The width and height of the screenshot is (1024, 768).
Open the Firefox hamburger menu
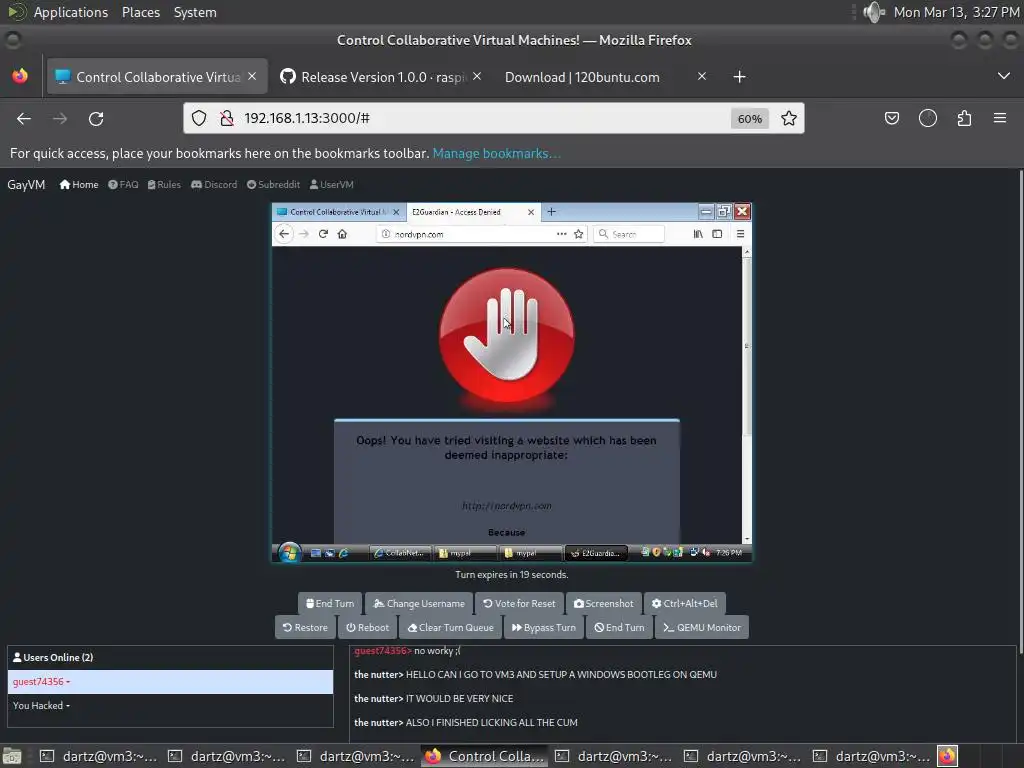point(1000,118)
